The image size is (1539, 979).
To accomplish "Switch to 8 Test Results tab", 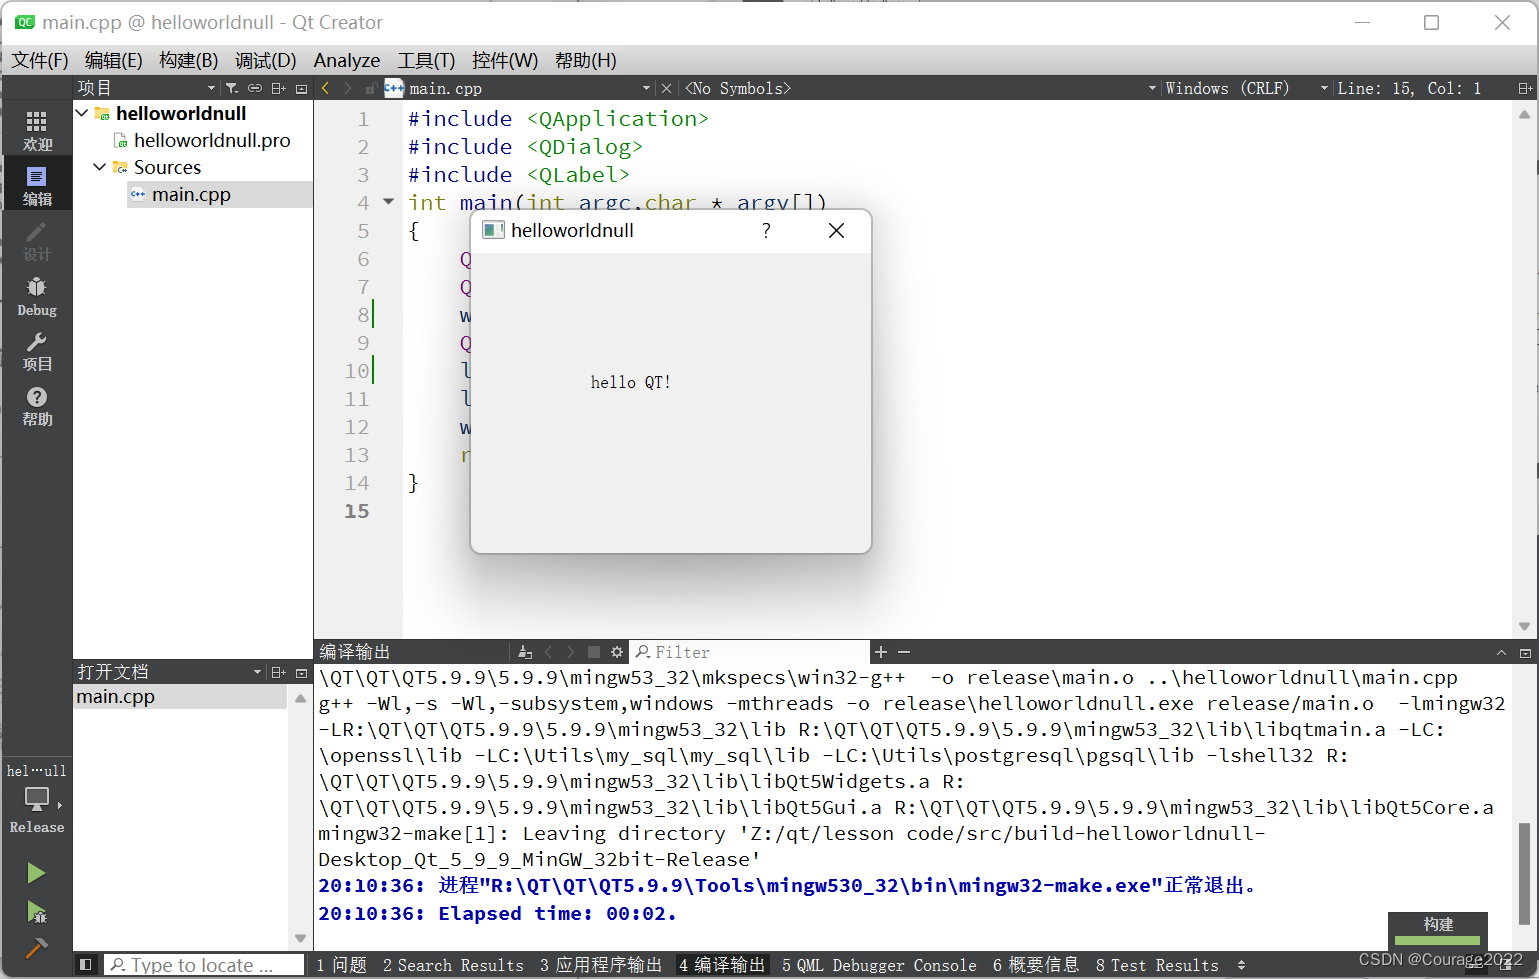I will [1157, 965].
